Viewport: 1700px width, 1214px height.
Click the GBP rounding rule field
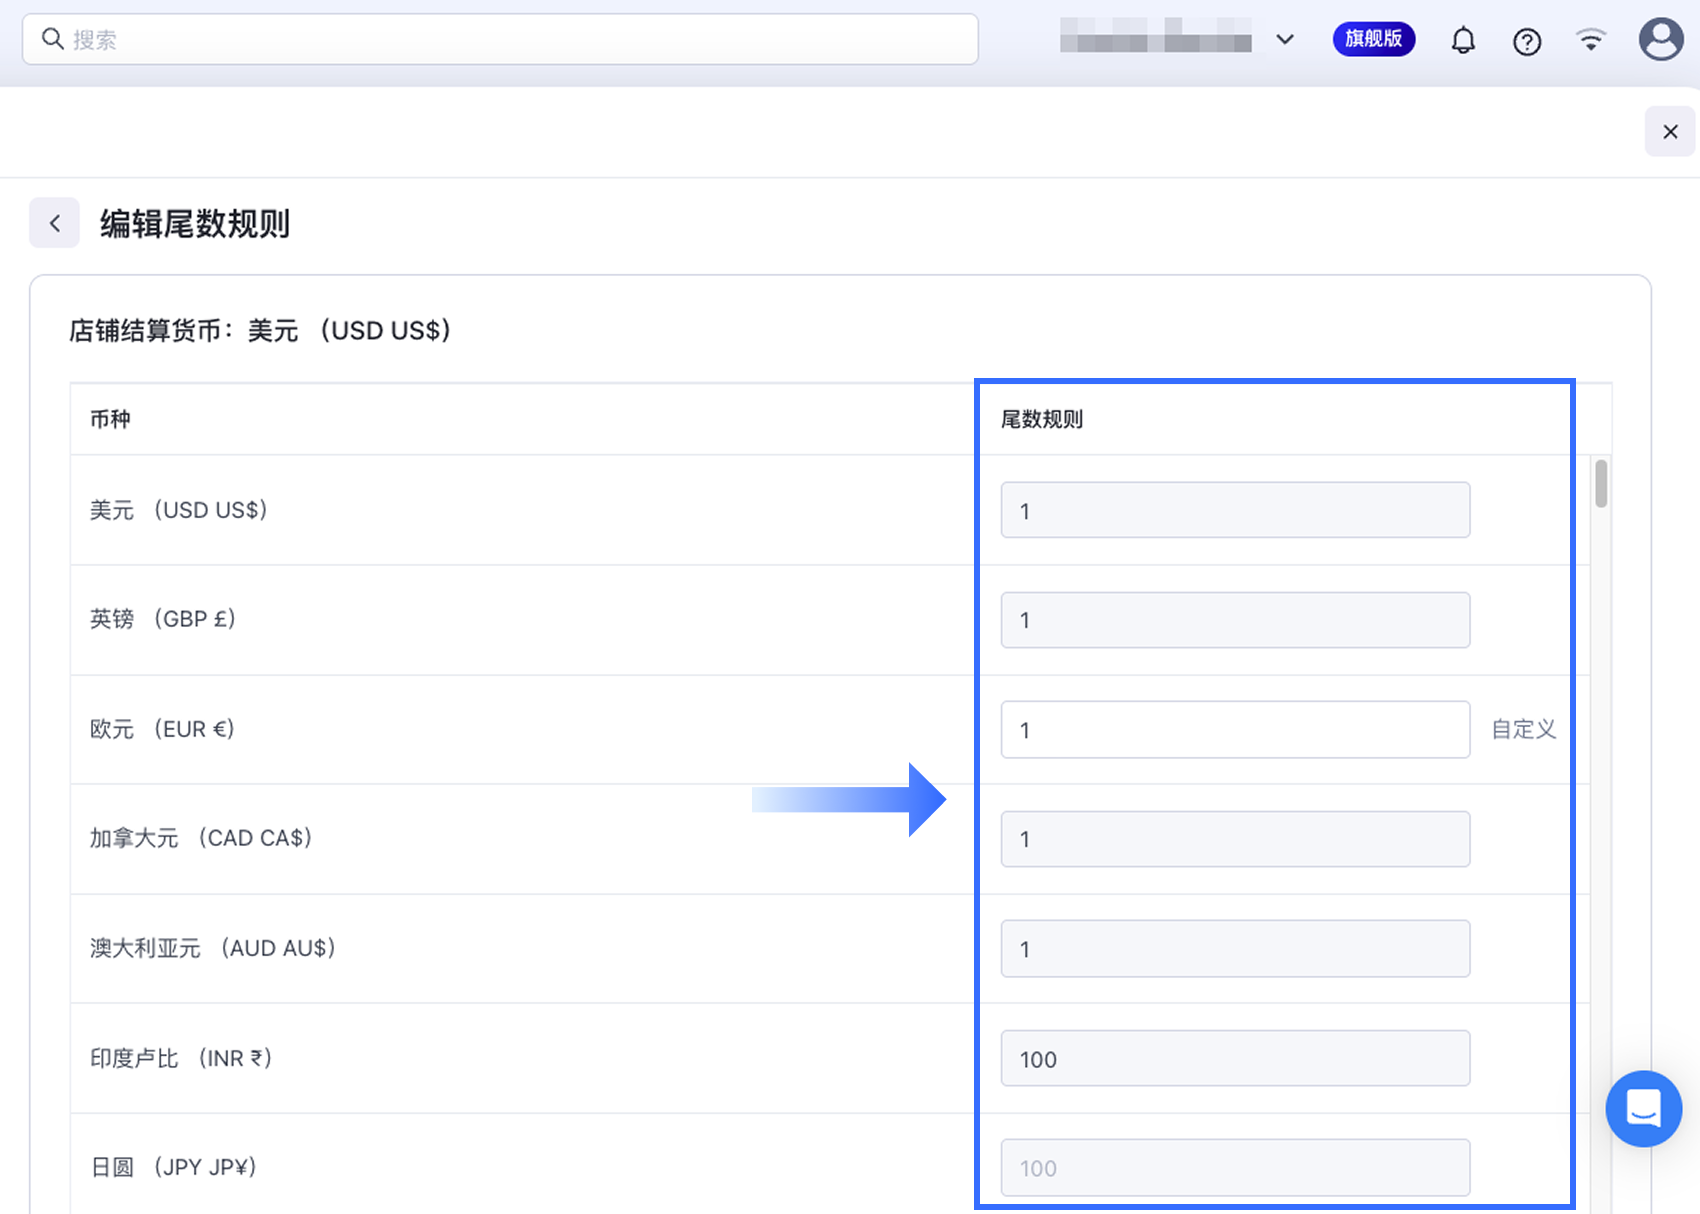pos(1234,620)
